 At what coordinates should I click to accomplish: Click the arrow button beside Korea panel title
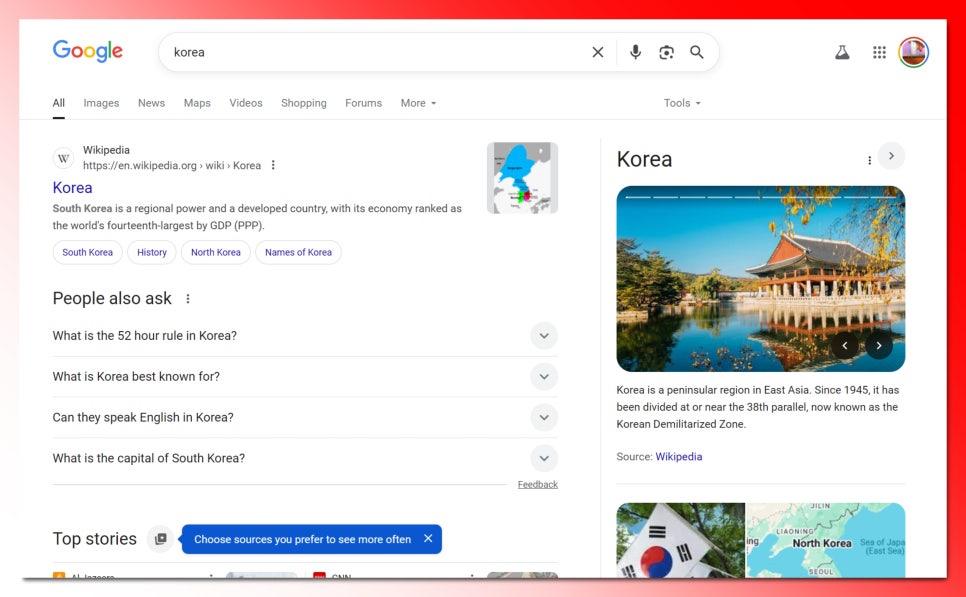click(891, 156)
